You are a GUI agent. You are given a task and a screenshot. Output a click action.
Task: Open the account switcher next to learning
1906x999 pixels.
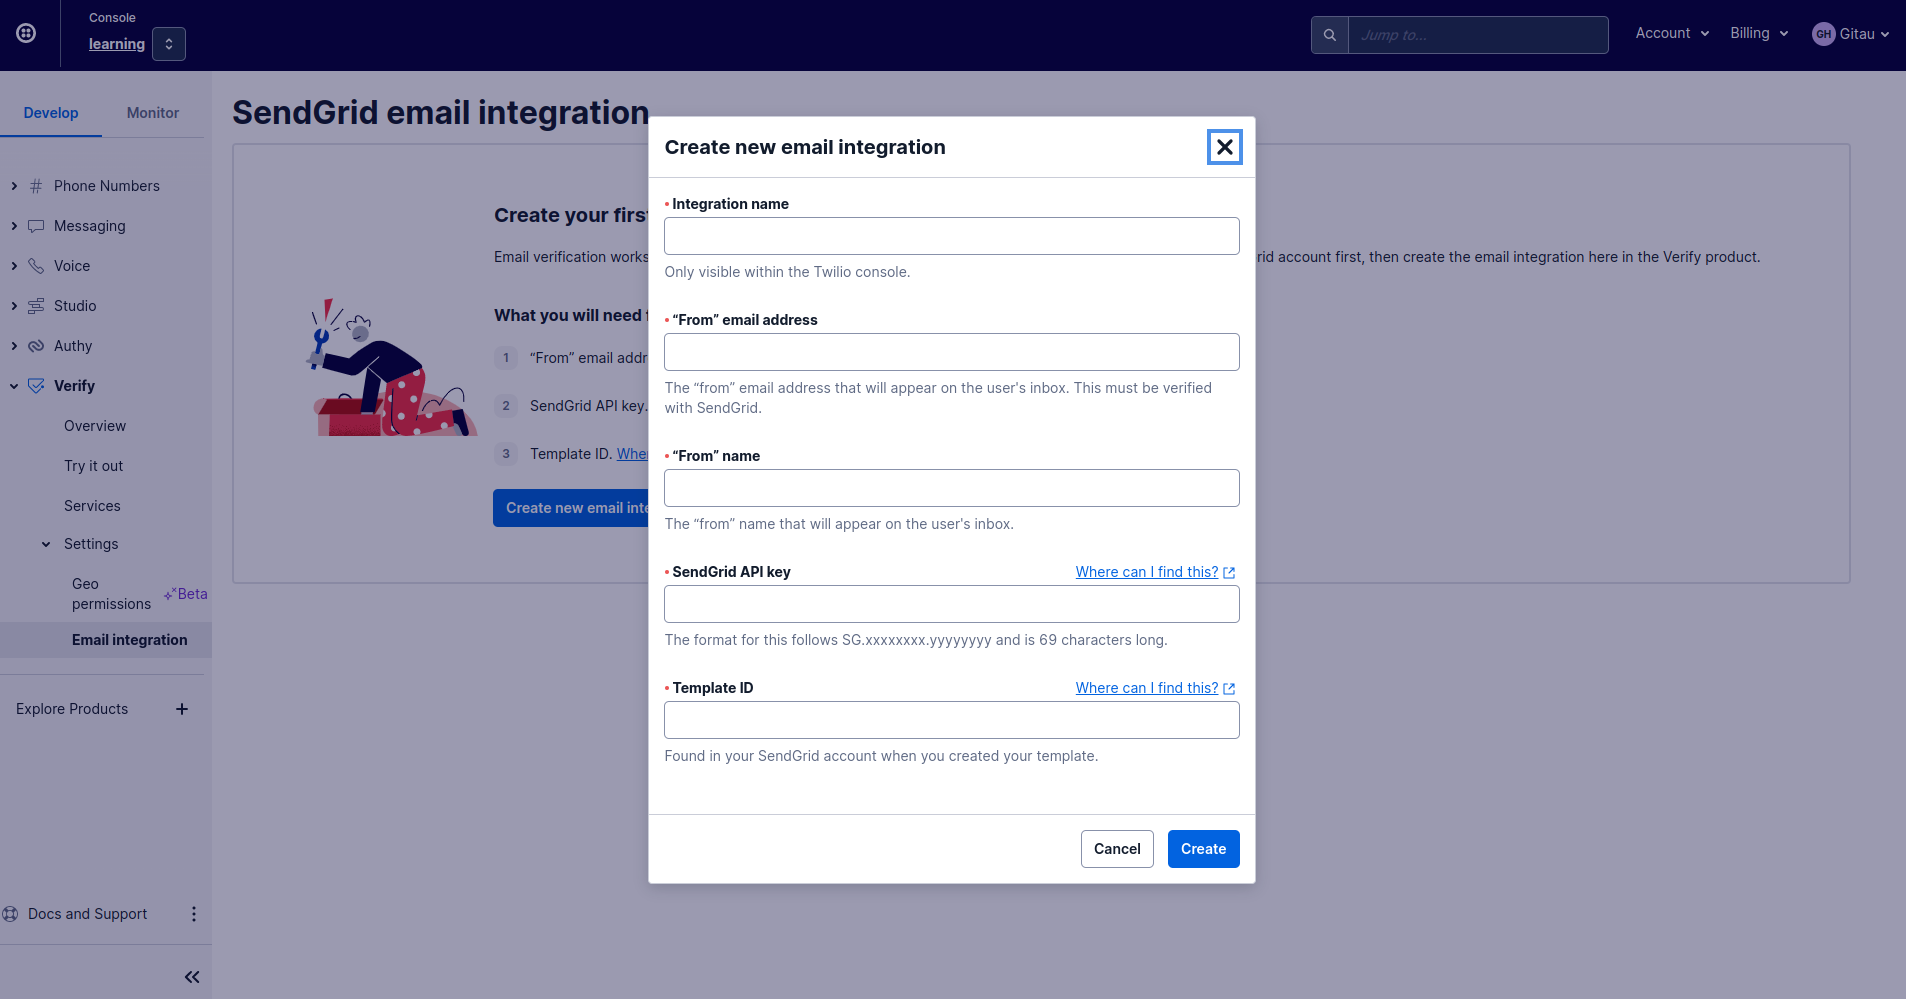[169, 44]
